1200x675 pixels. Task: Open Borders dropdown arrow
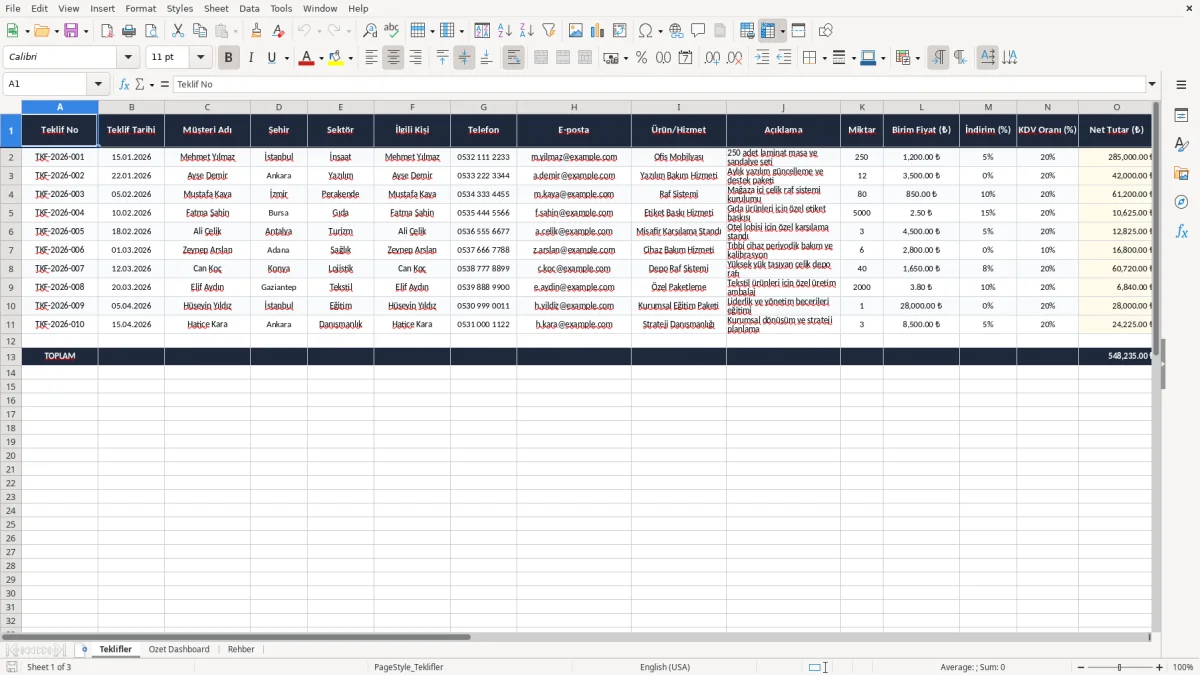point(824,58)
